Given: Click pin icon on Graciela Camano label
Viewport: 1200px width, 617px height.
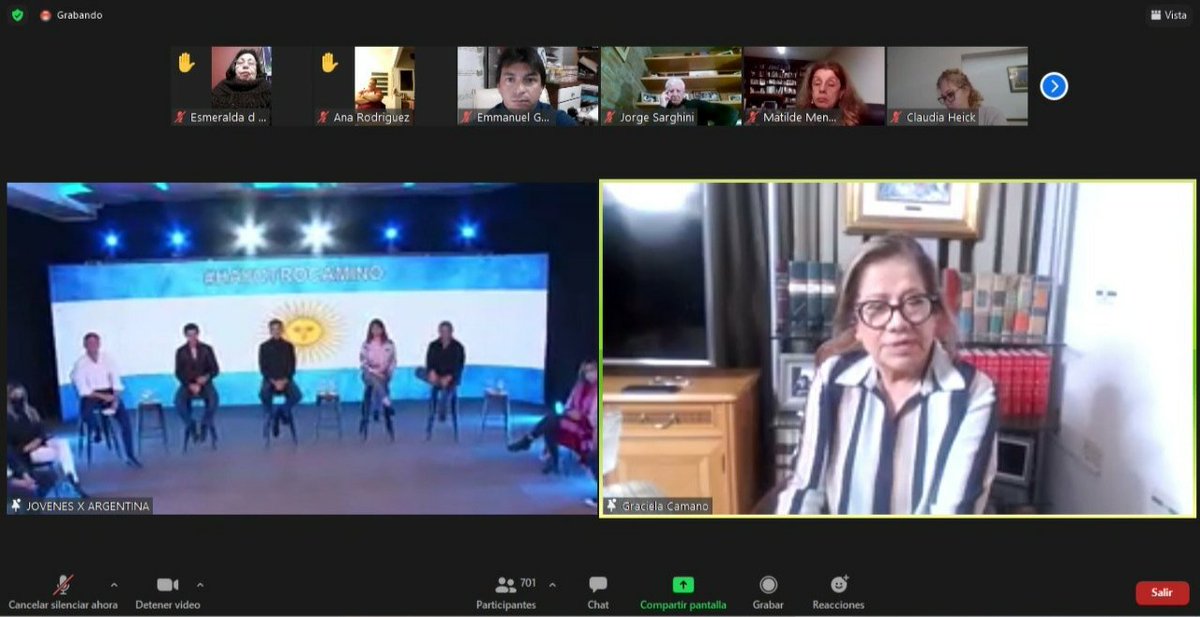Looking at the screenshot, I should (x=612, y=506).
